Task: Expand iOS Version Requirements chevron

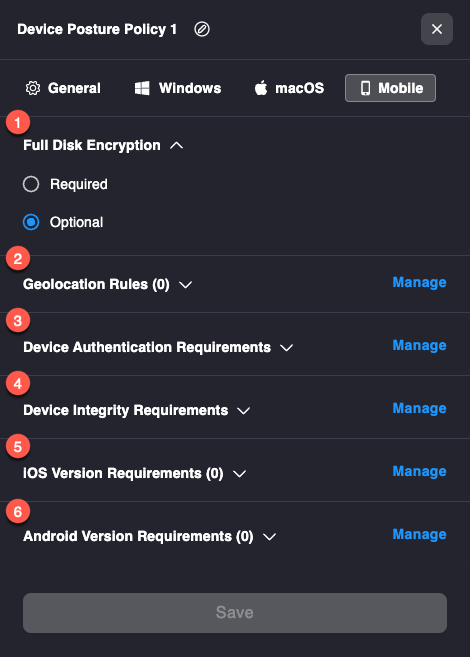Action: [x=240, y=473]
